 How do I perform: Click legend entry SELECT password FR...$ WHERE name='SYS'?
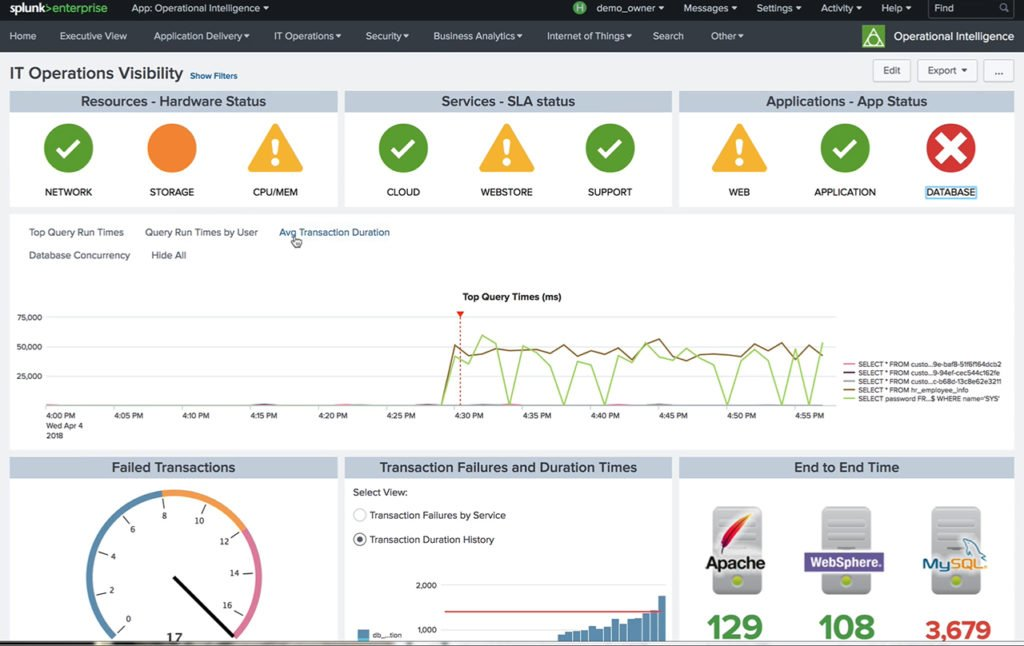coord(922,398)
